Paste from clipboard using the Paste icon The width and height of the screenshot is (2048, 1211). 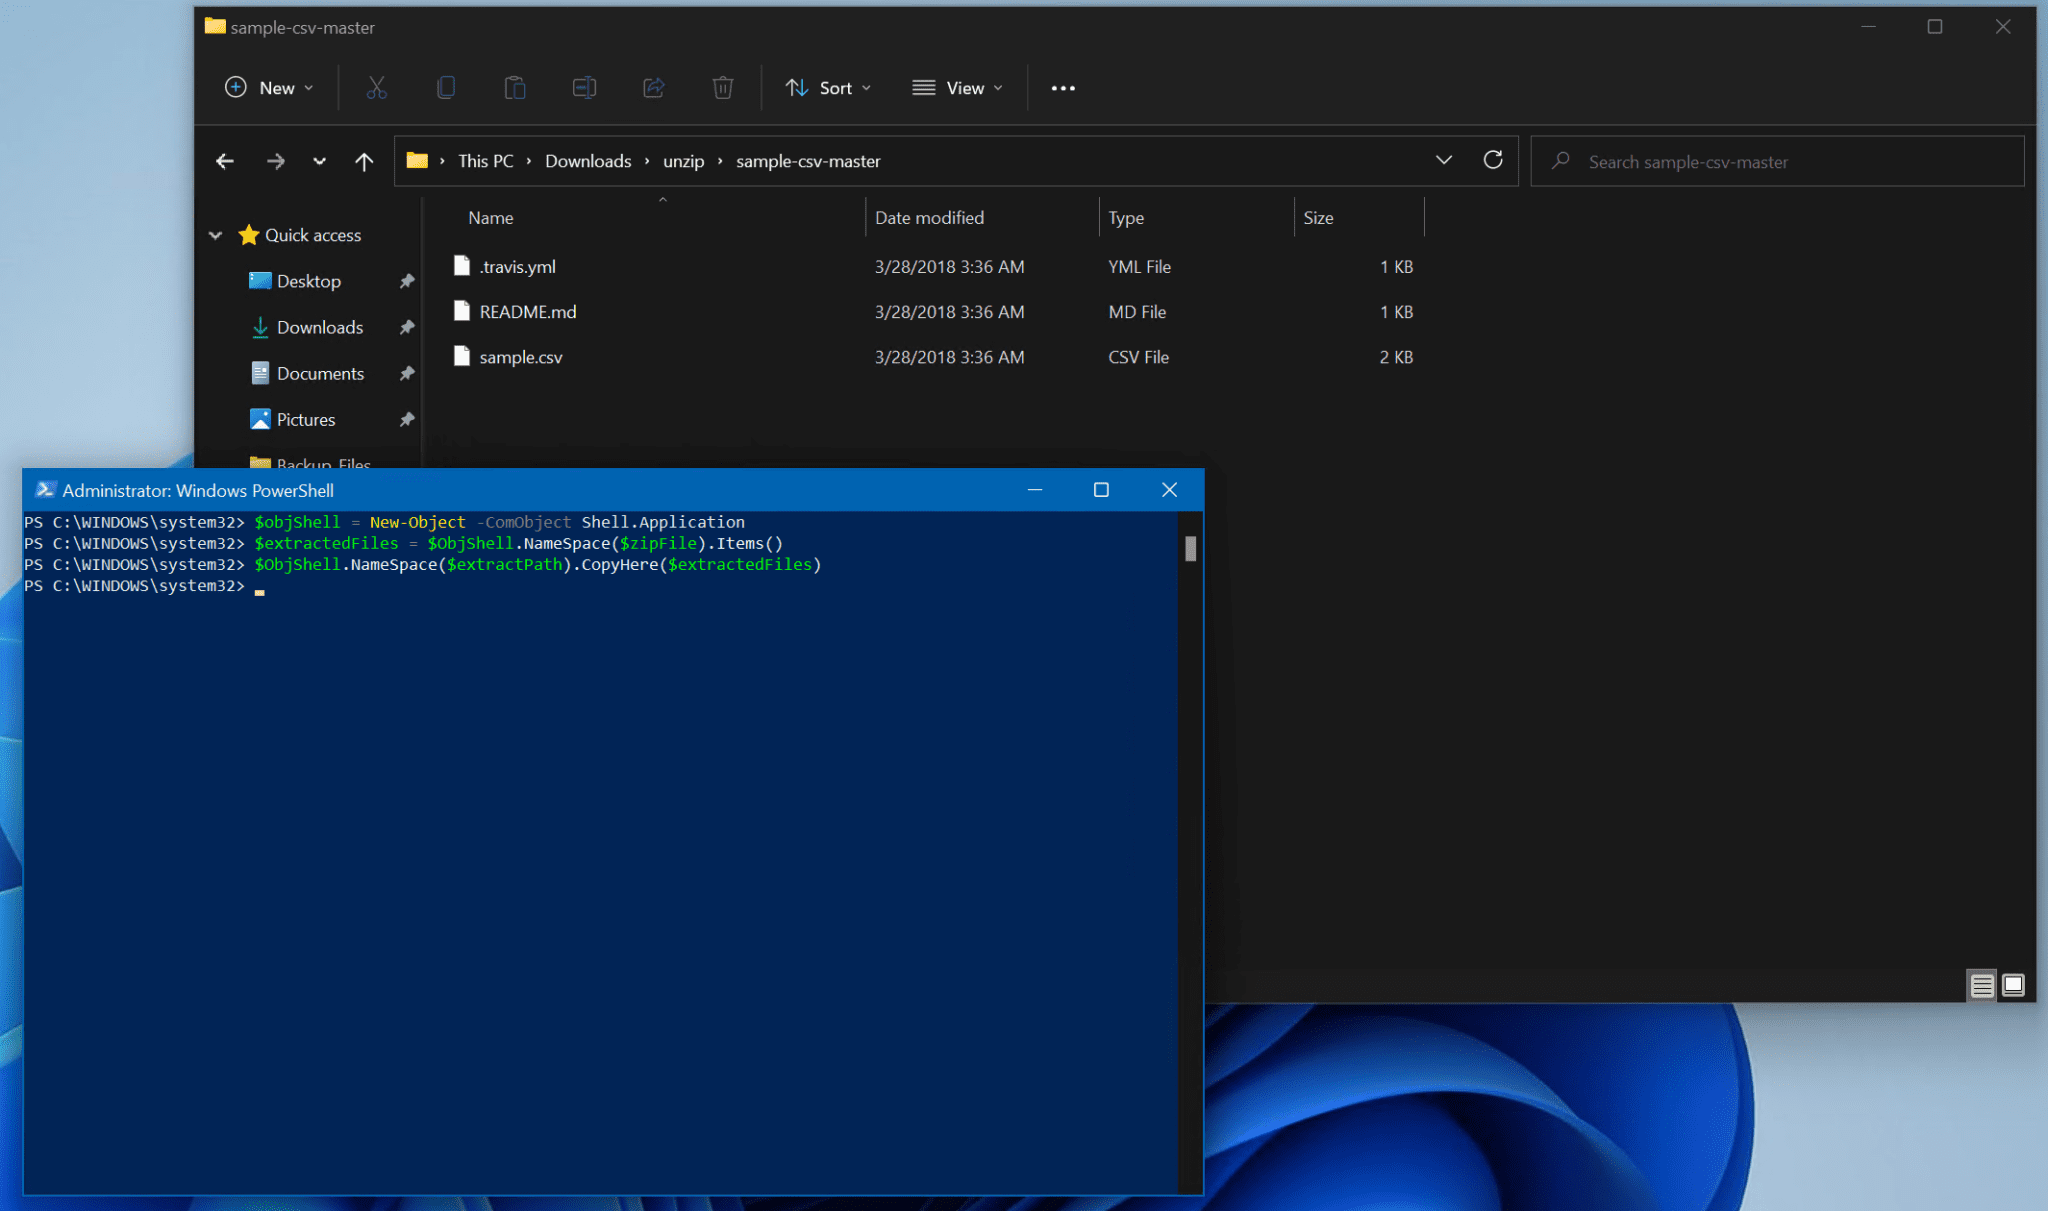tap(515, 88)
